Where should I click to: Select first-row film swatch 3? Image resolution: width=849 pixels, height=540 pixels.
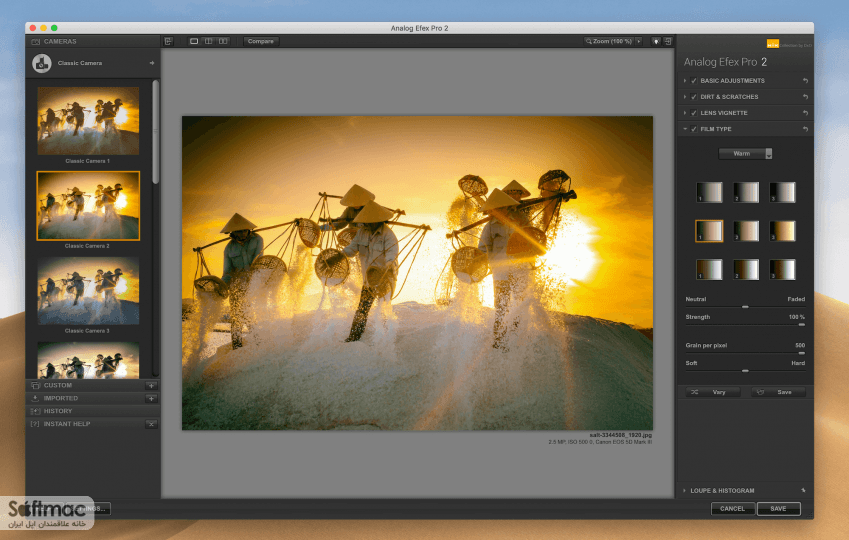tap(782, 192)
